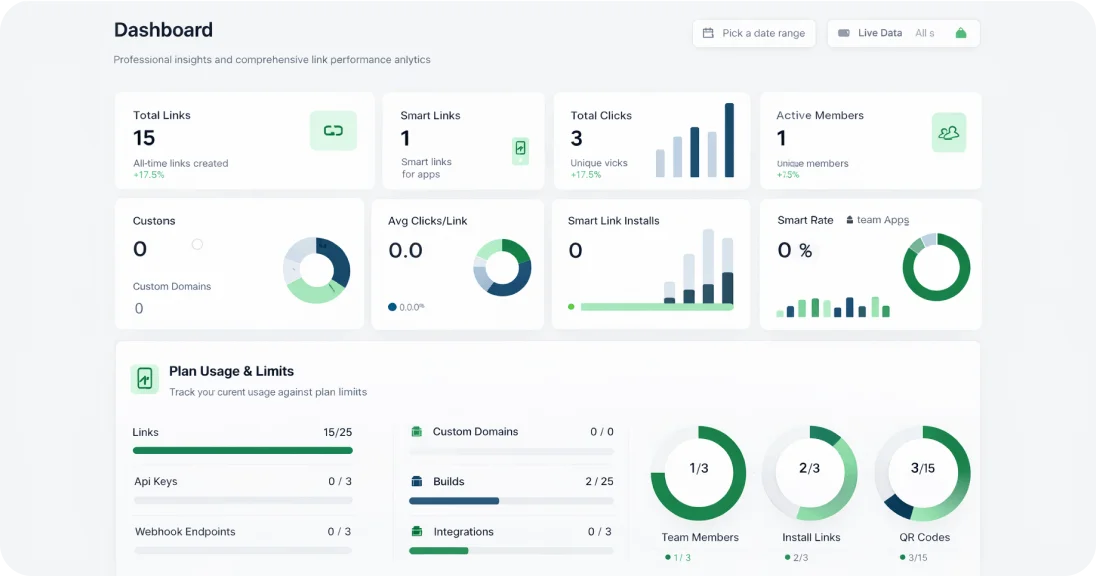Image resolution: width=1096 pixels, height=576 pixels.
Task: Select the Builds icon in plan usage
Action: (x=416, y=481)
